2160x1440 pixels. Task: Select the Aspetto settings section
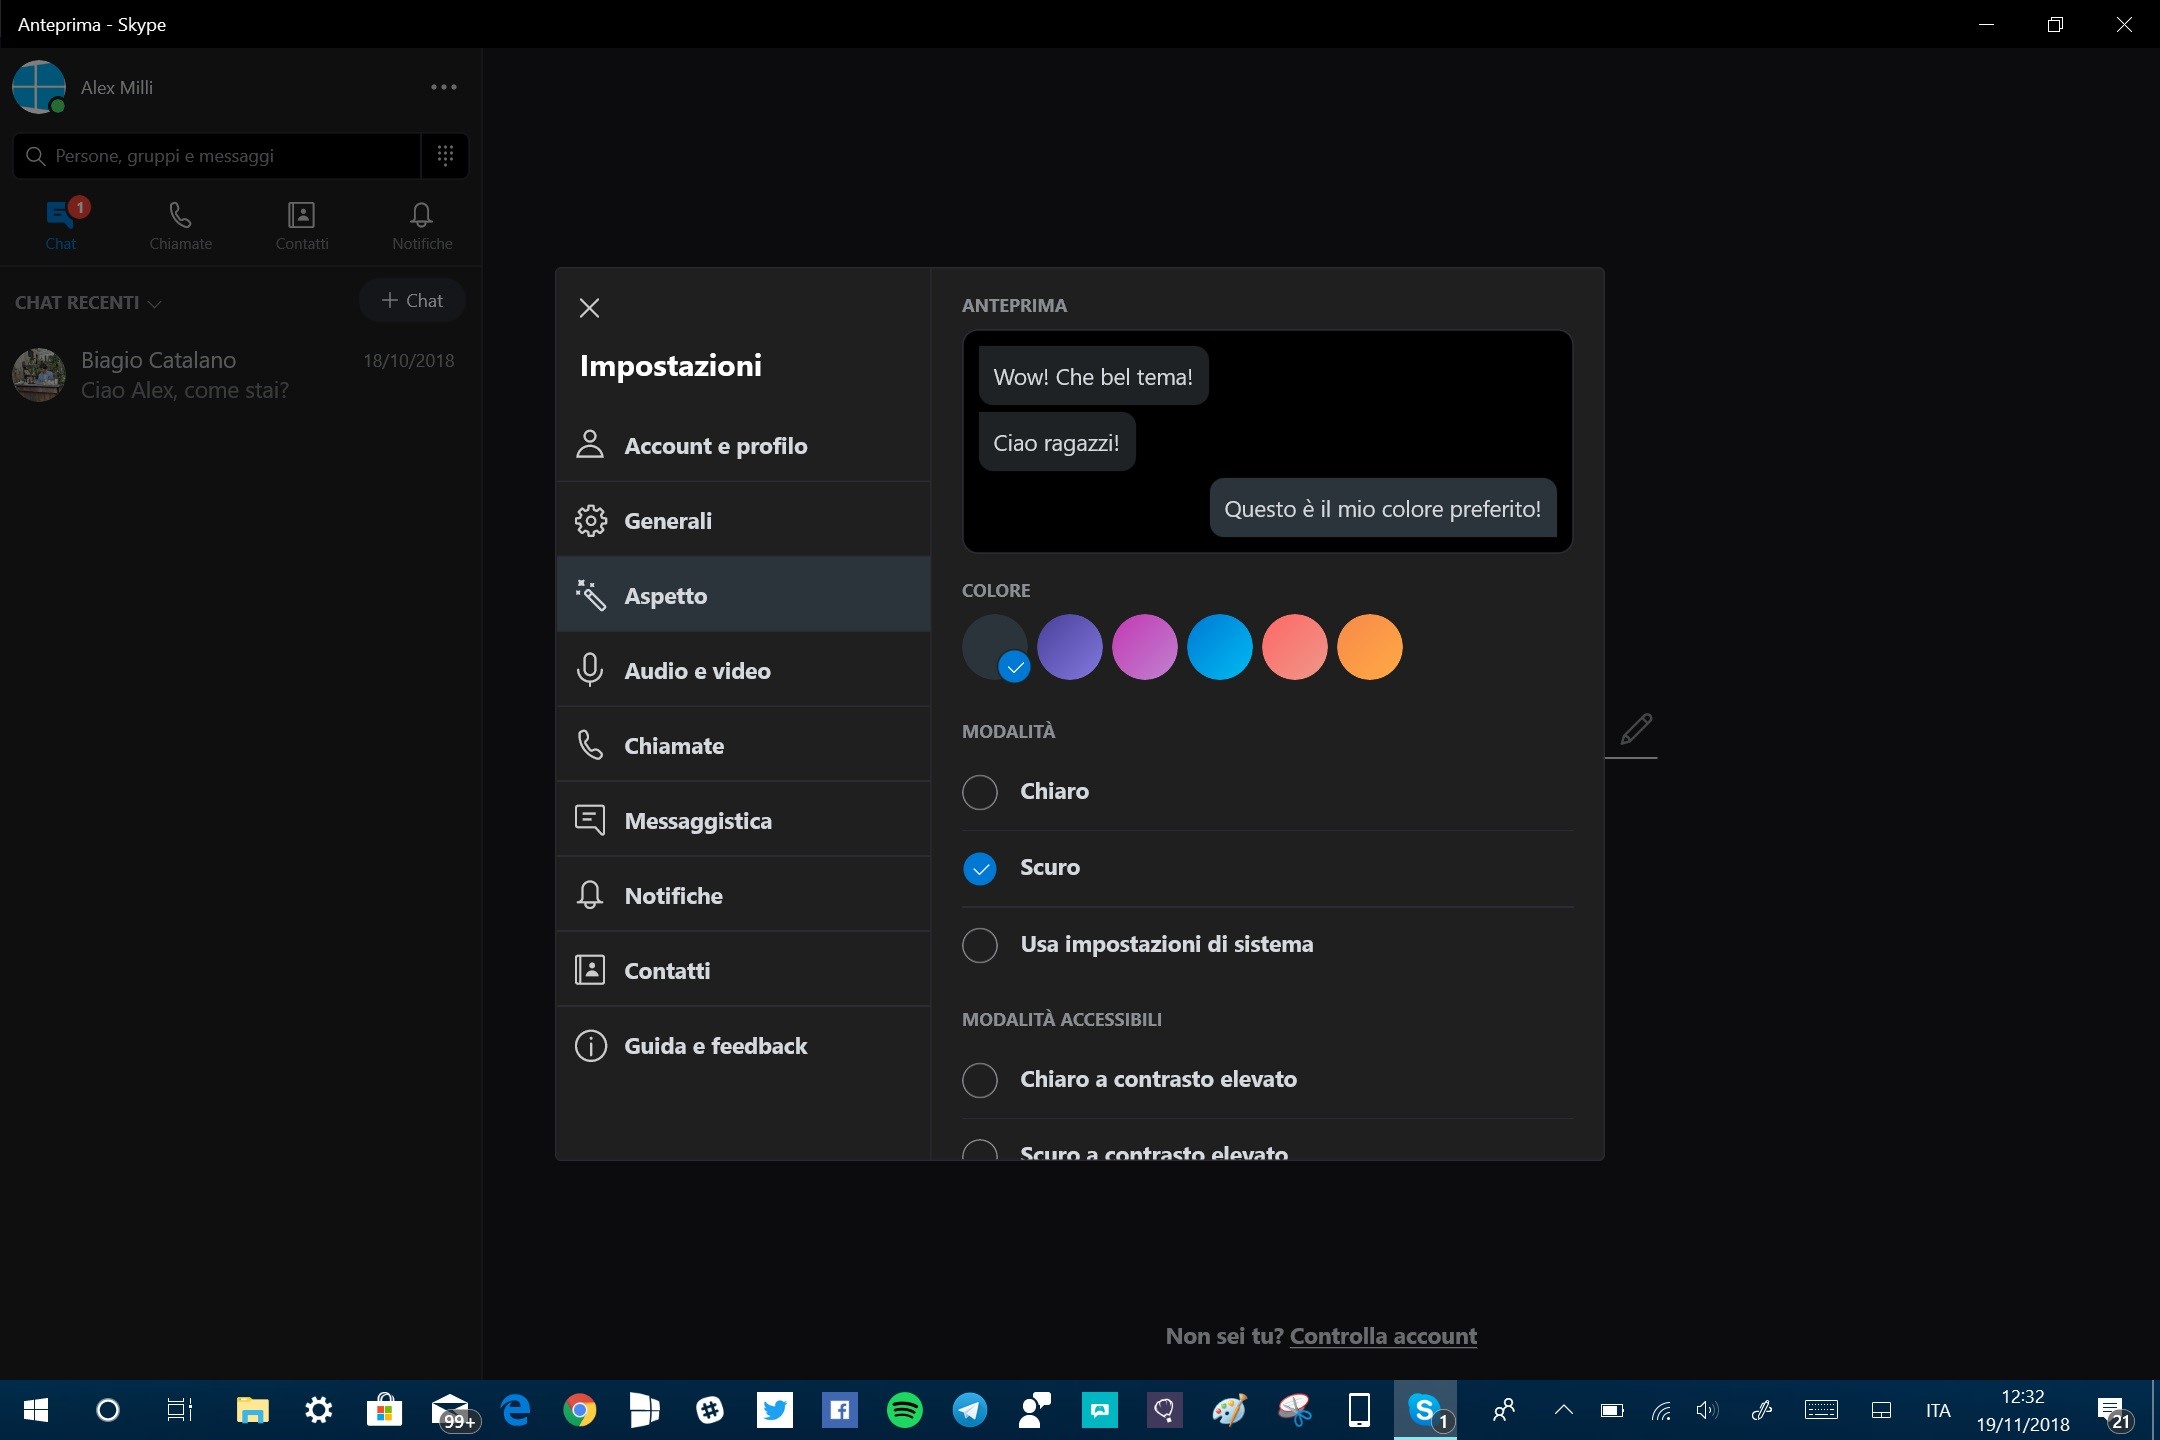(x=743, y=595)
